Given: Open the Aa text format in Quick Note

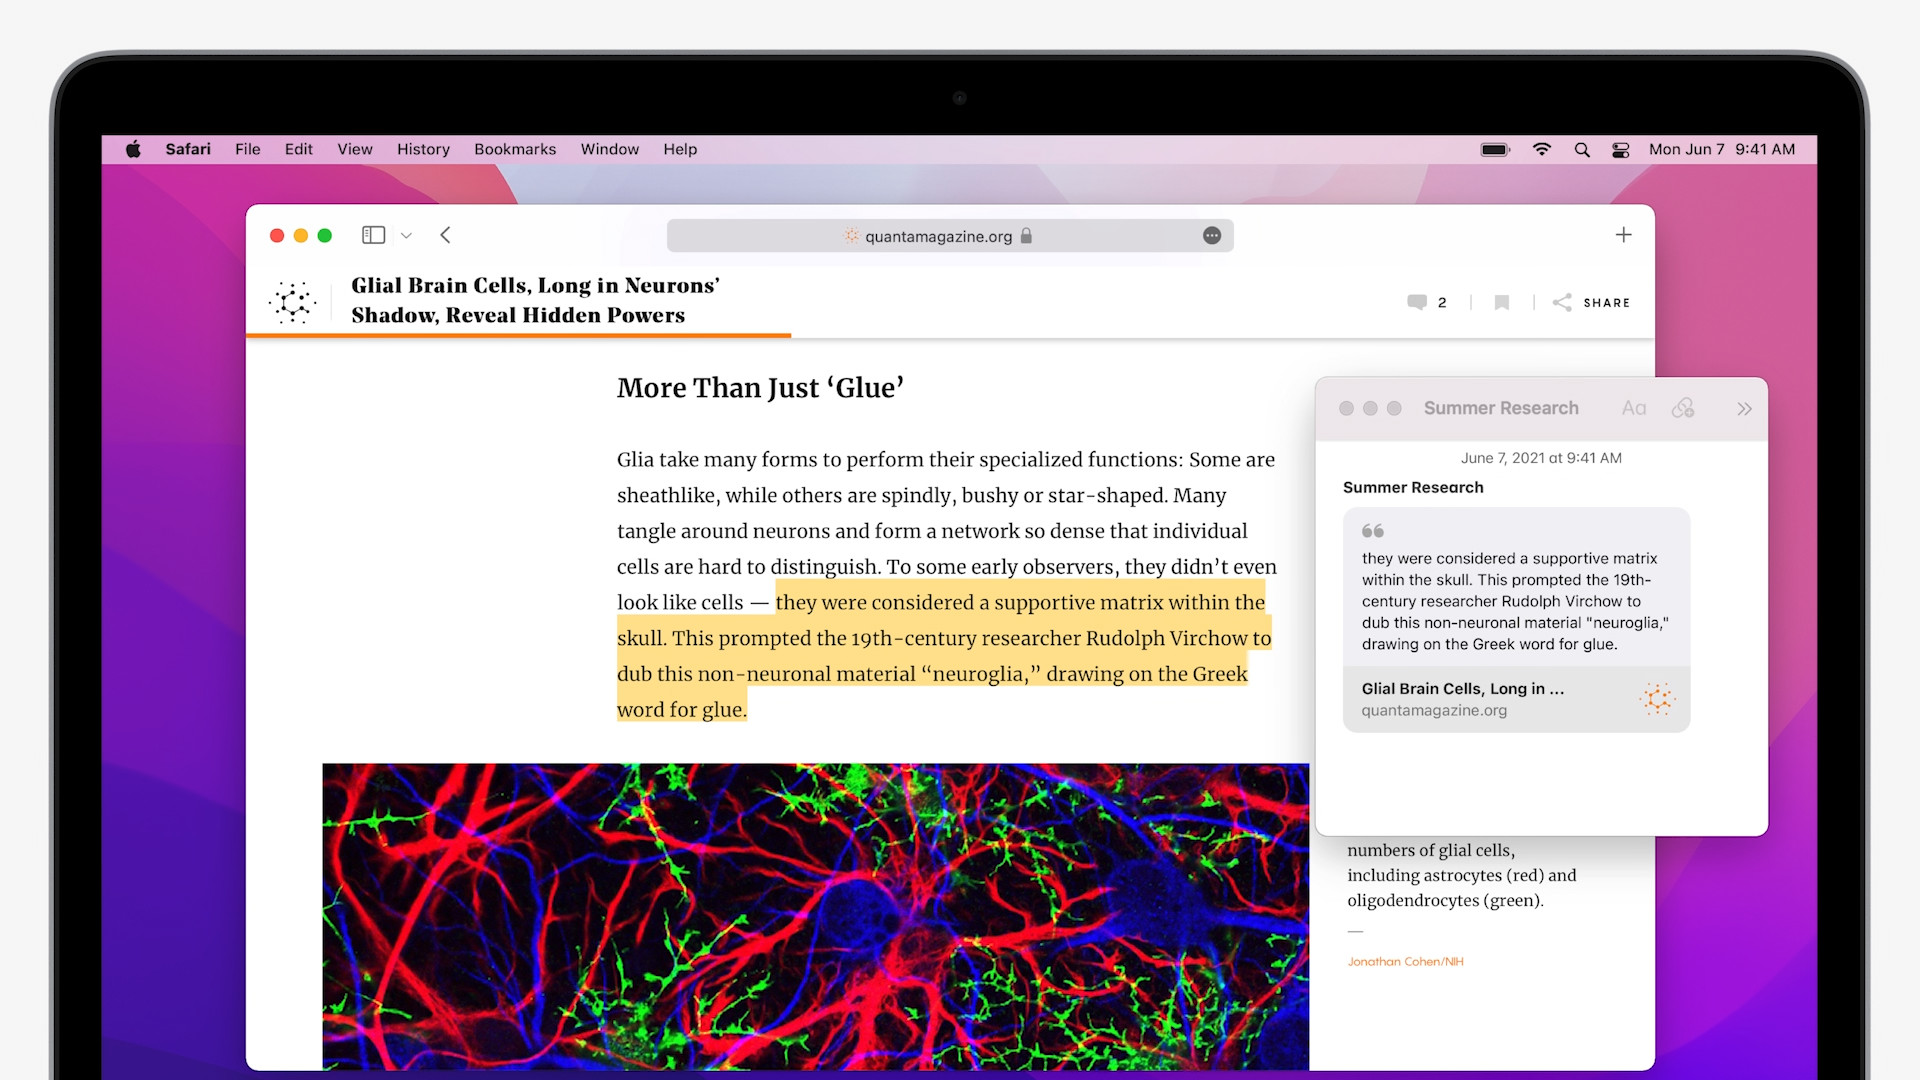Looking at the screenshot, I should (1633, 408).
